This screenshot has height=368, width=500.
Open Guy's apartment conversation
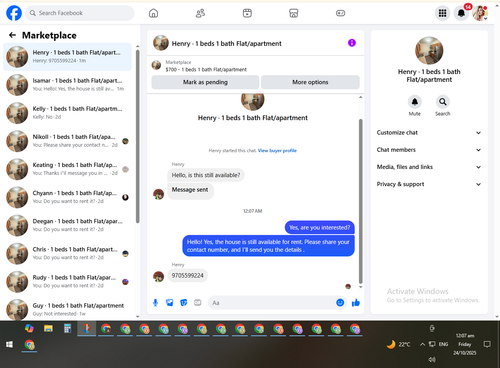pos(68,309)
